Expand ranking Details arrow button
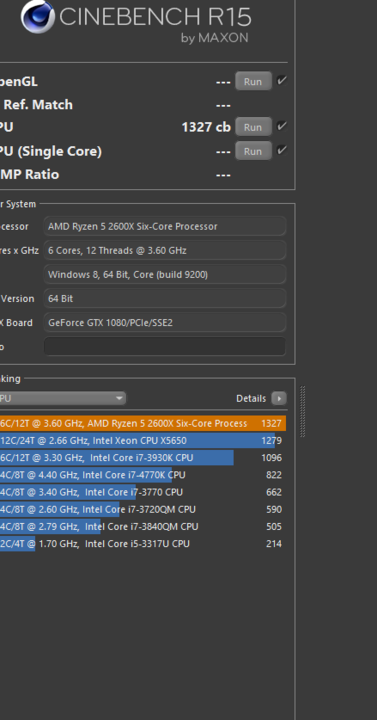Image resolution: width=377 pixels, height=720 pixels. coord(279,398)
